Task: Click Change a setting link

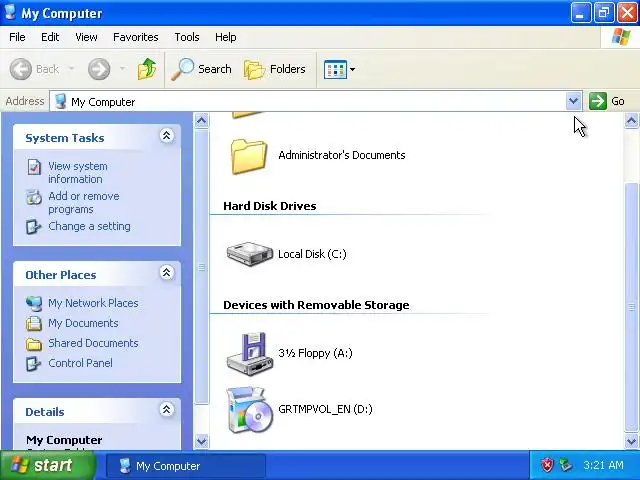Action: click(x=89, y=226)
